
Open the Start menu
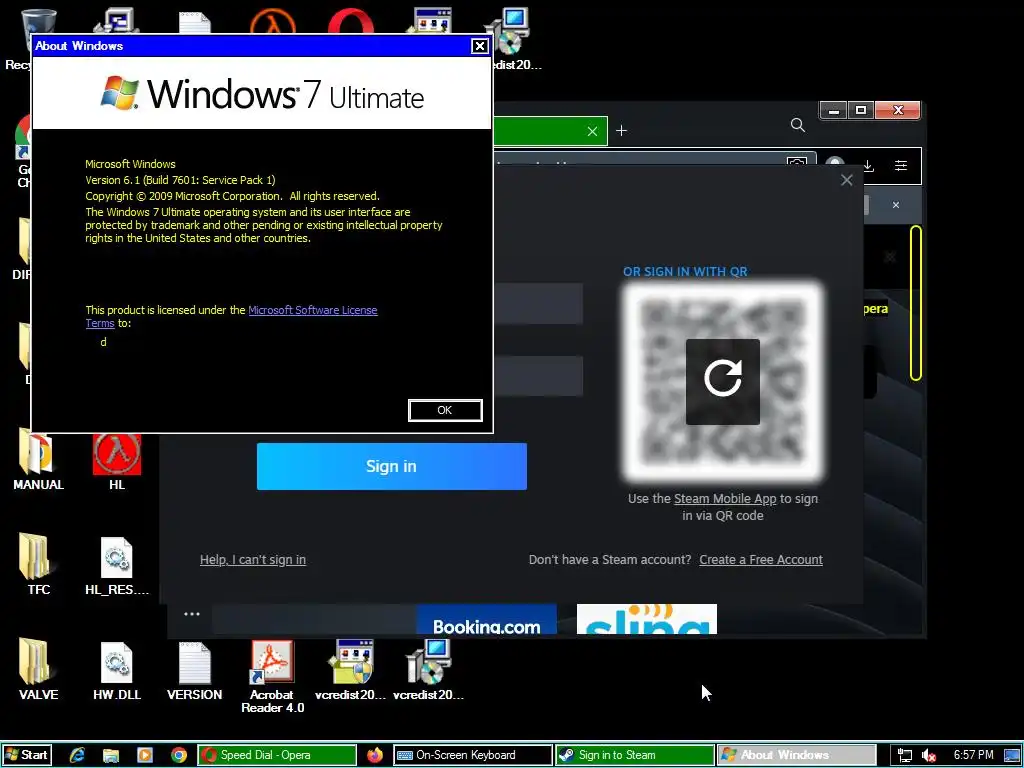pos(26,755)
